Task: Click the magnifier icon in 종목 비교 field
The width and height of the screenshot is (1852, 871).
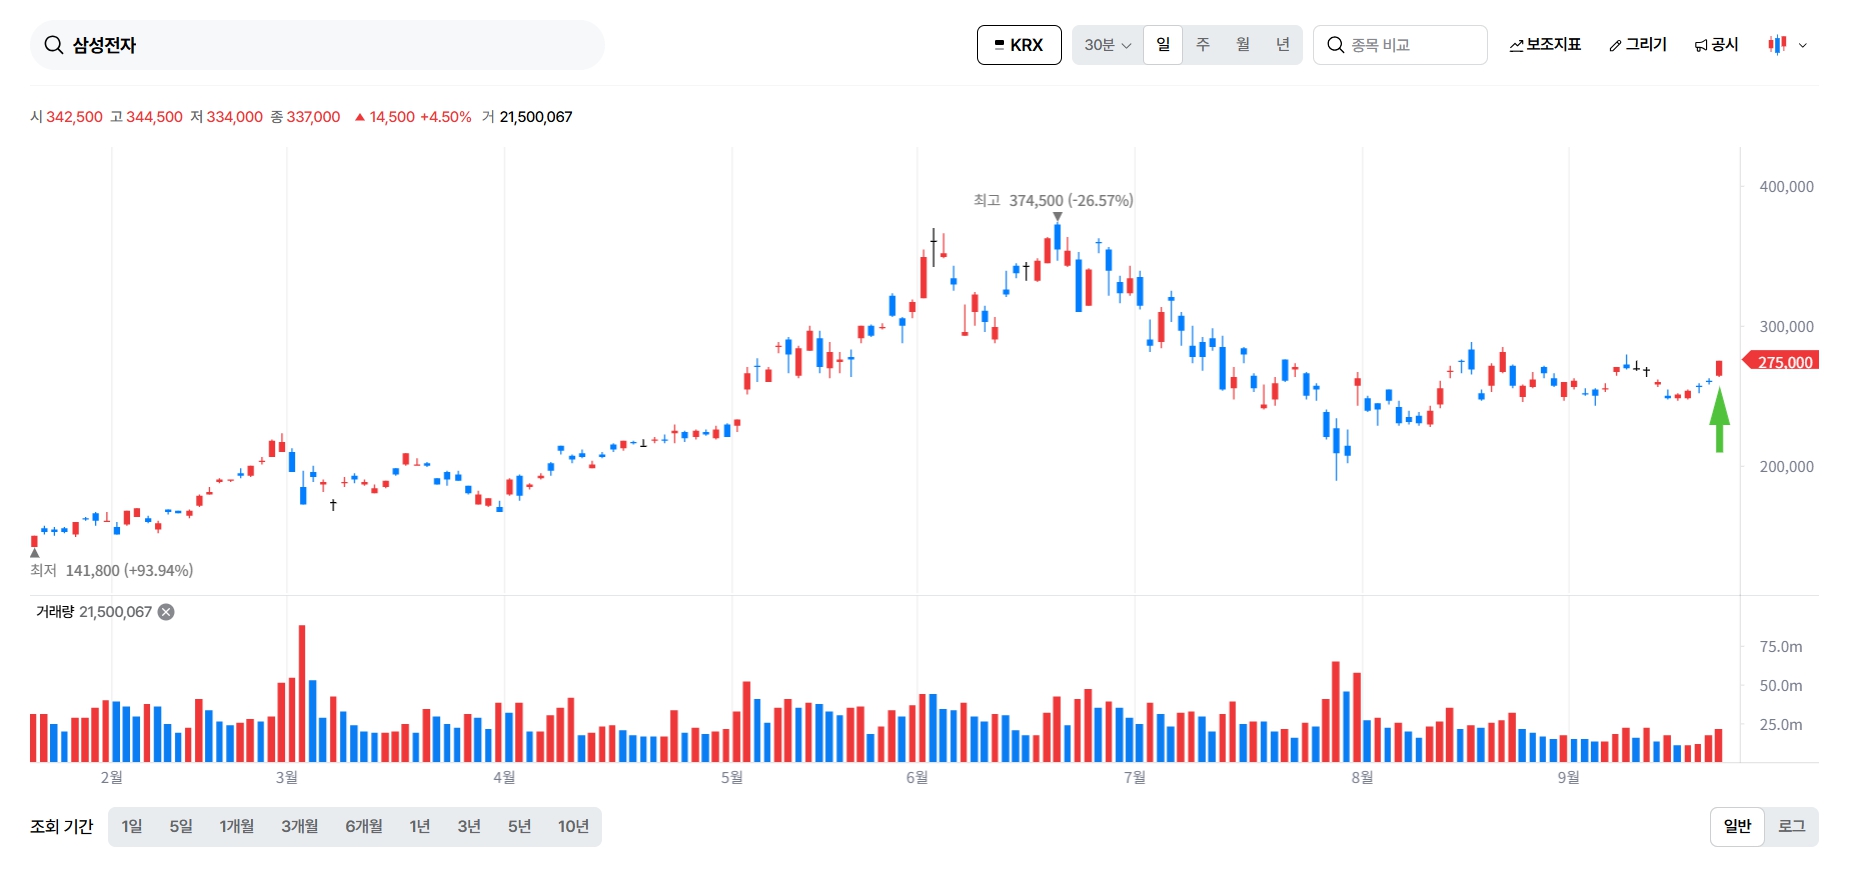Action: pos(1335,45)
